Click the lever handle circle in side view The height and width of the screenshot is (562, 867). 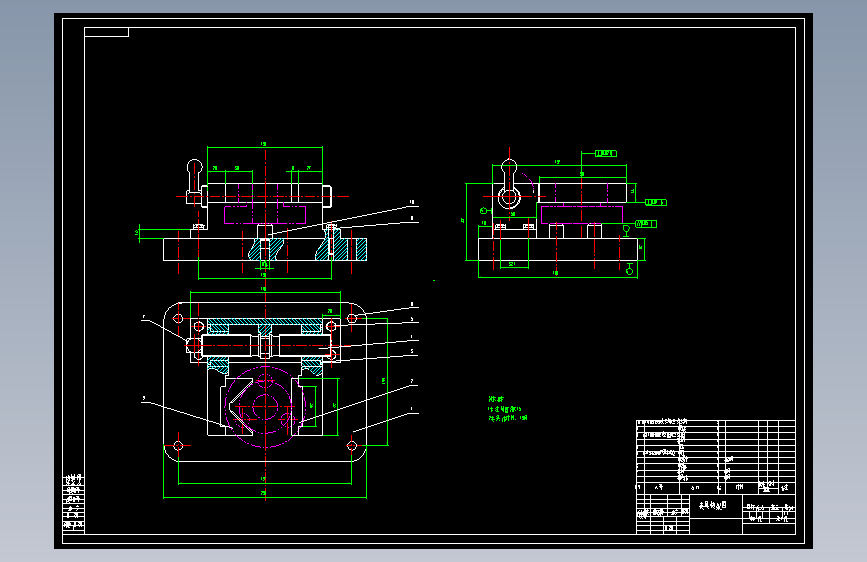tap(509, 196)
